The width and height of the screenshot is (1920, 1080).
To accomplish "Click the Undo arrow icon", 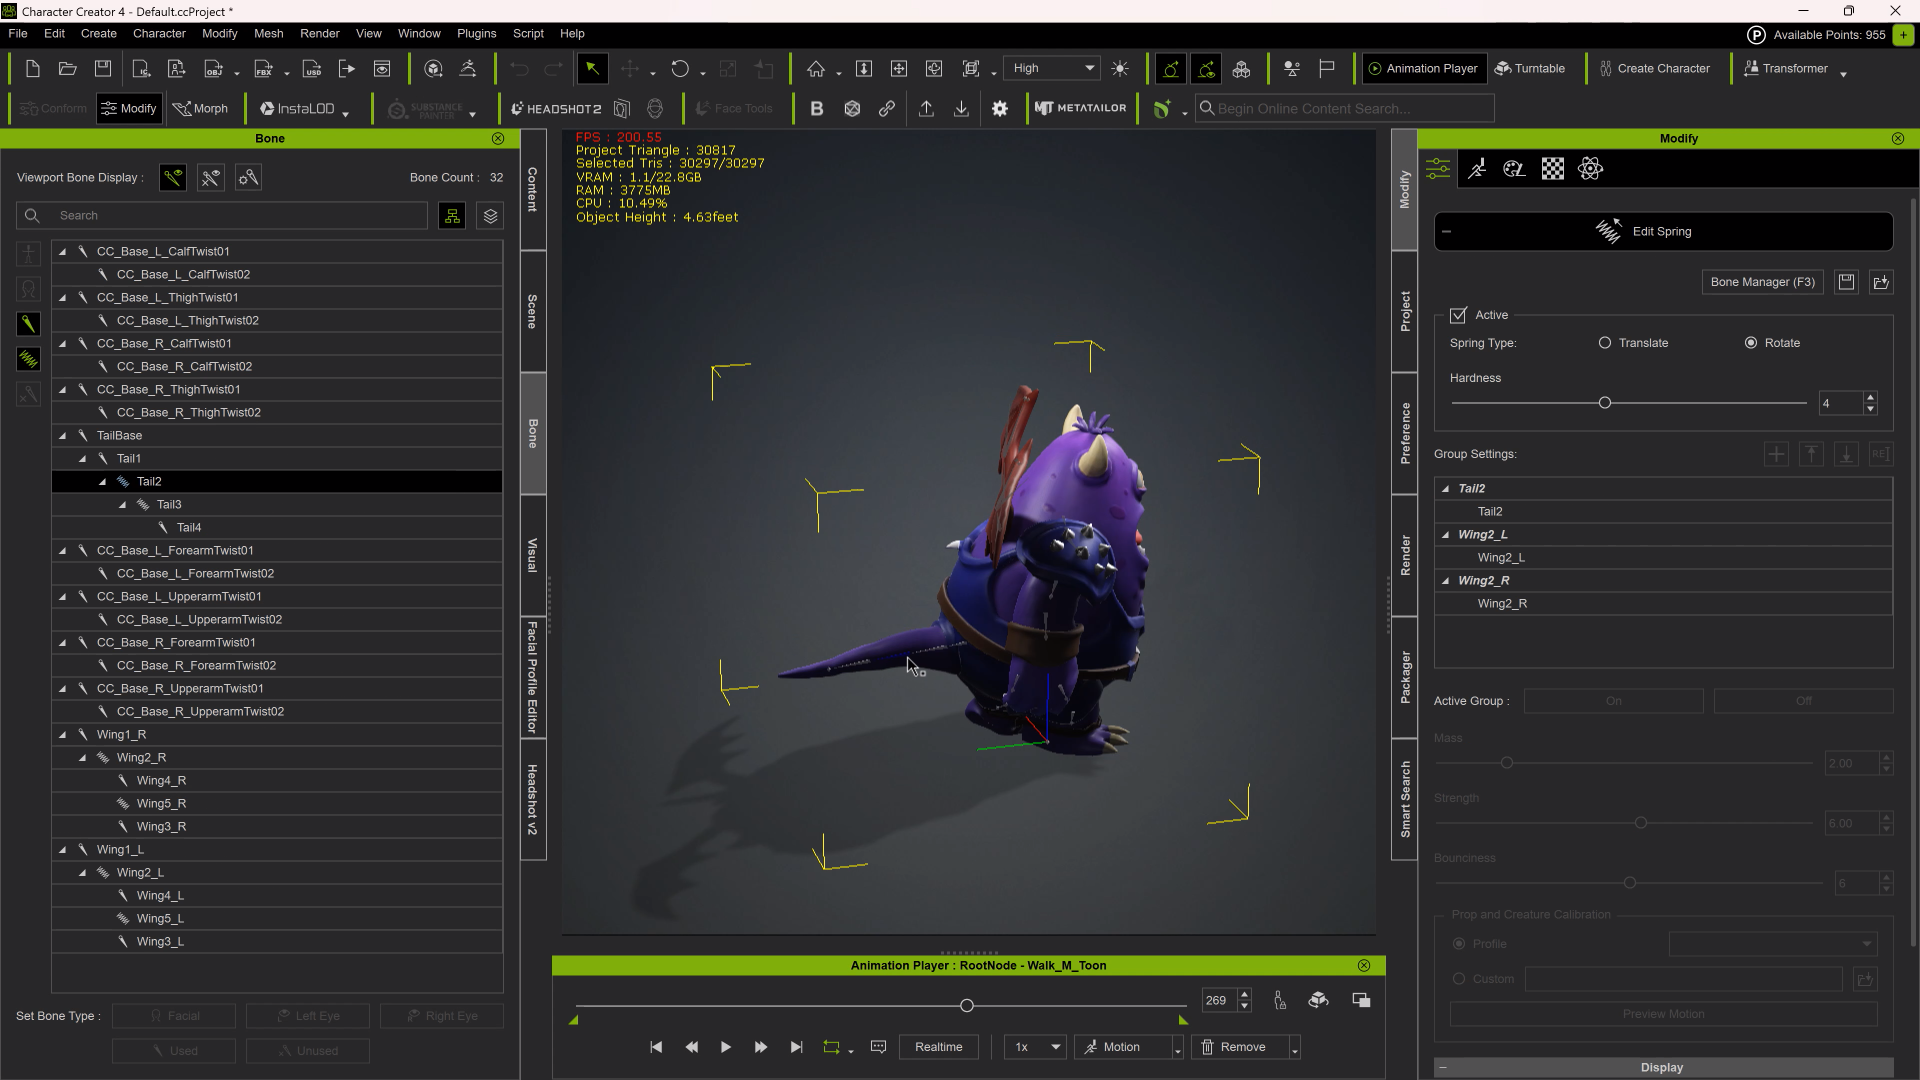I will coord(518,69).
